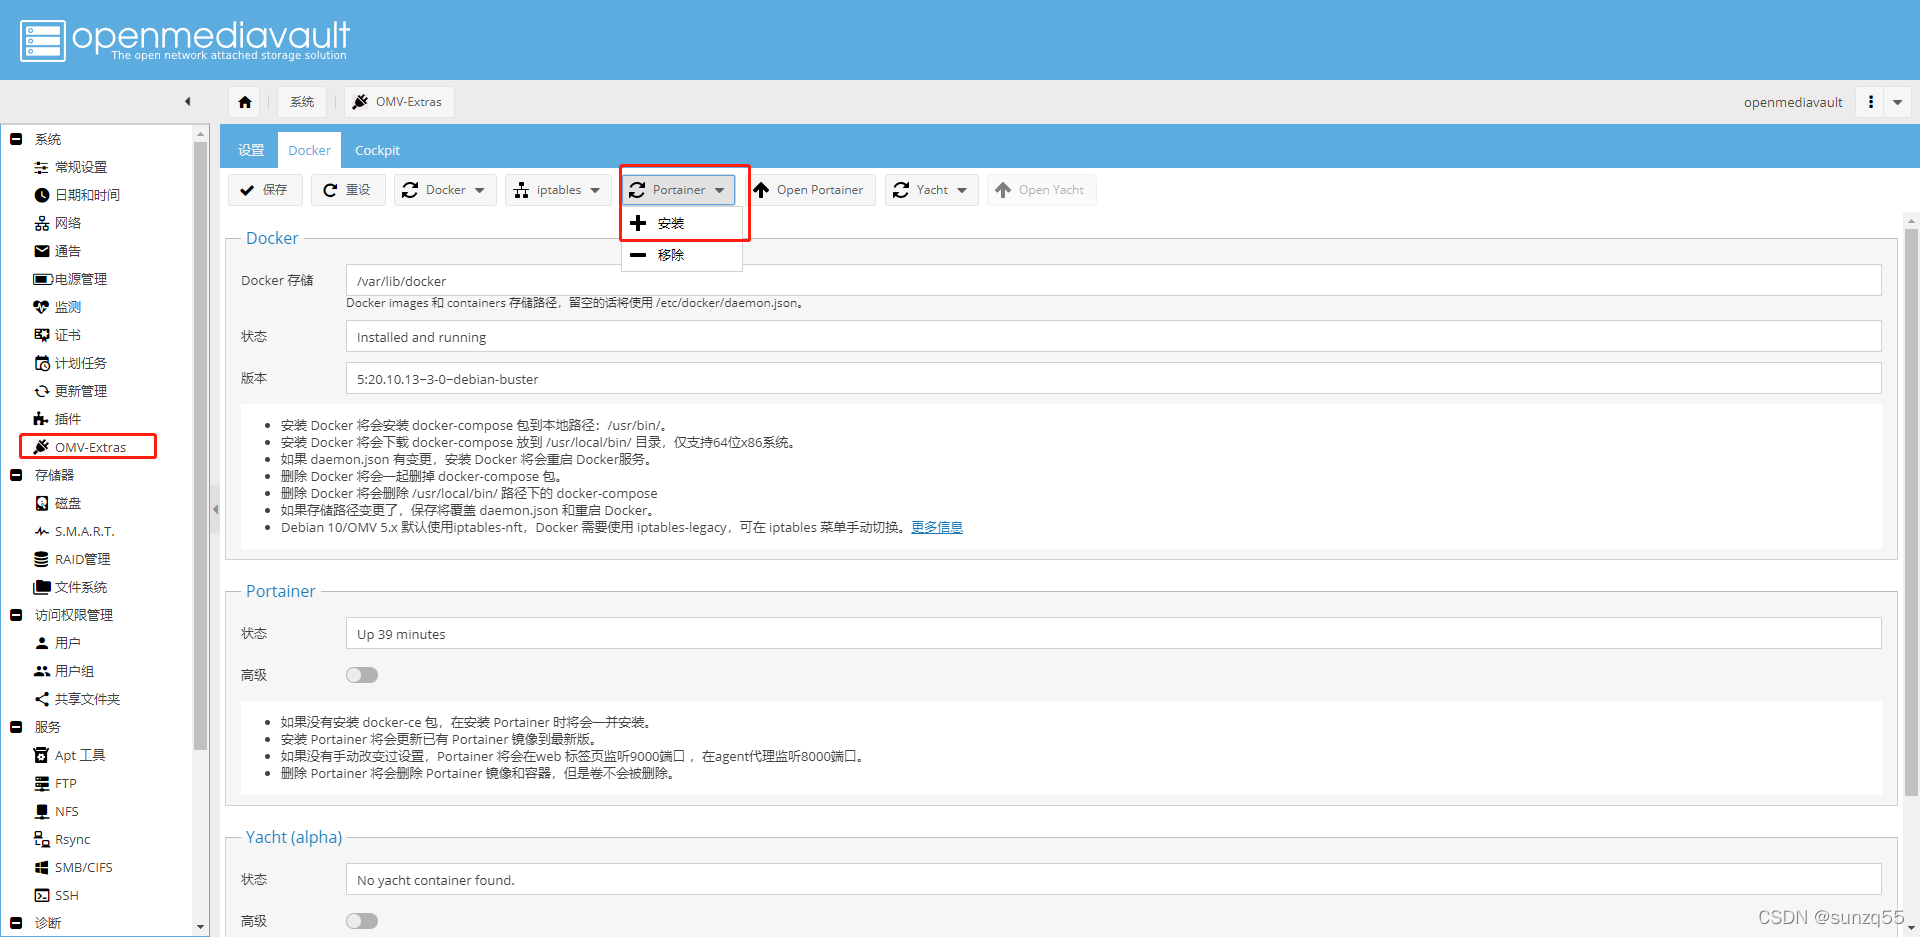The height and width of the screenshot is (937, 1920).
Task: Collapse the sidebar with the left arrow
Action: click(x=187, y=102)
